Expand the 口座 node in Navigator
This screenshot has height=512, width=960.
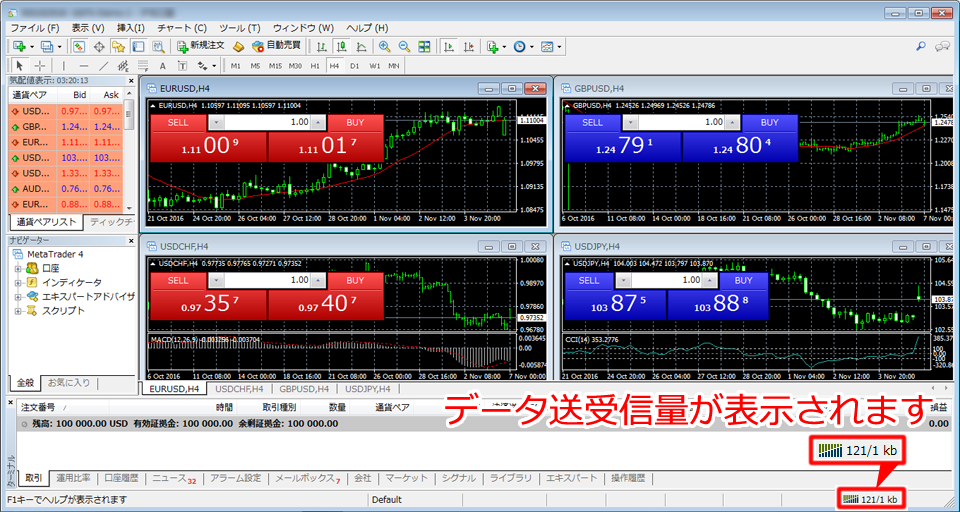[x=18, y=268]
